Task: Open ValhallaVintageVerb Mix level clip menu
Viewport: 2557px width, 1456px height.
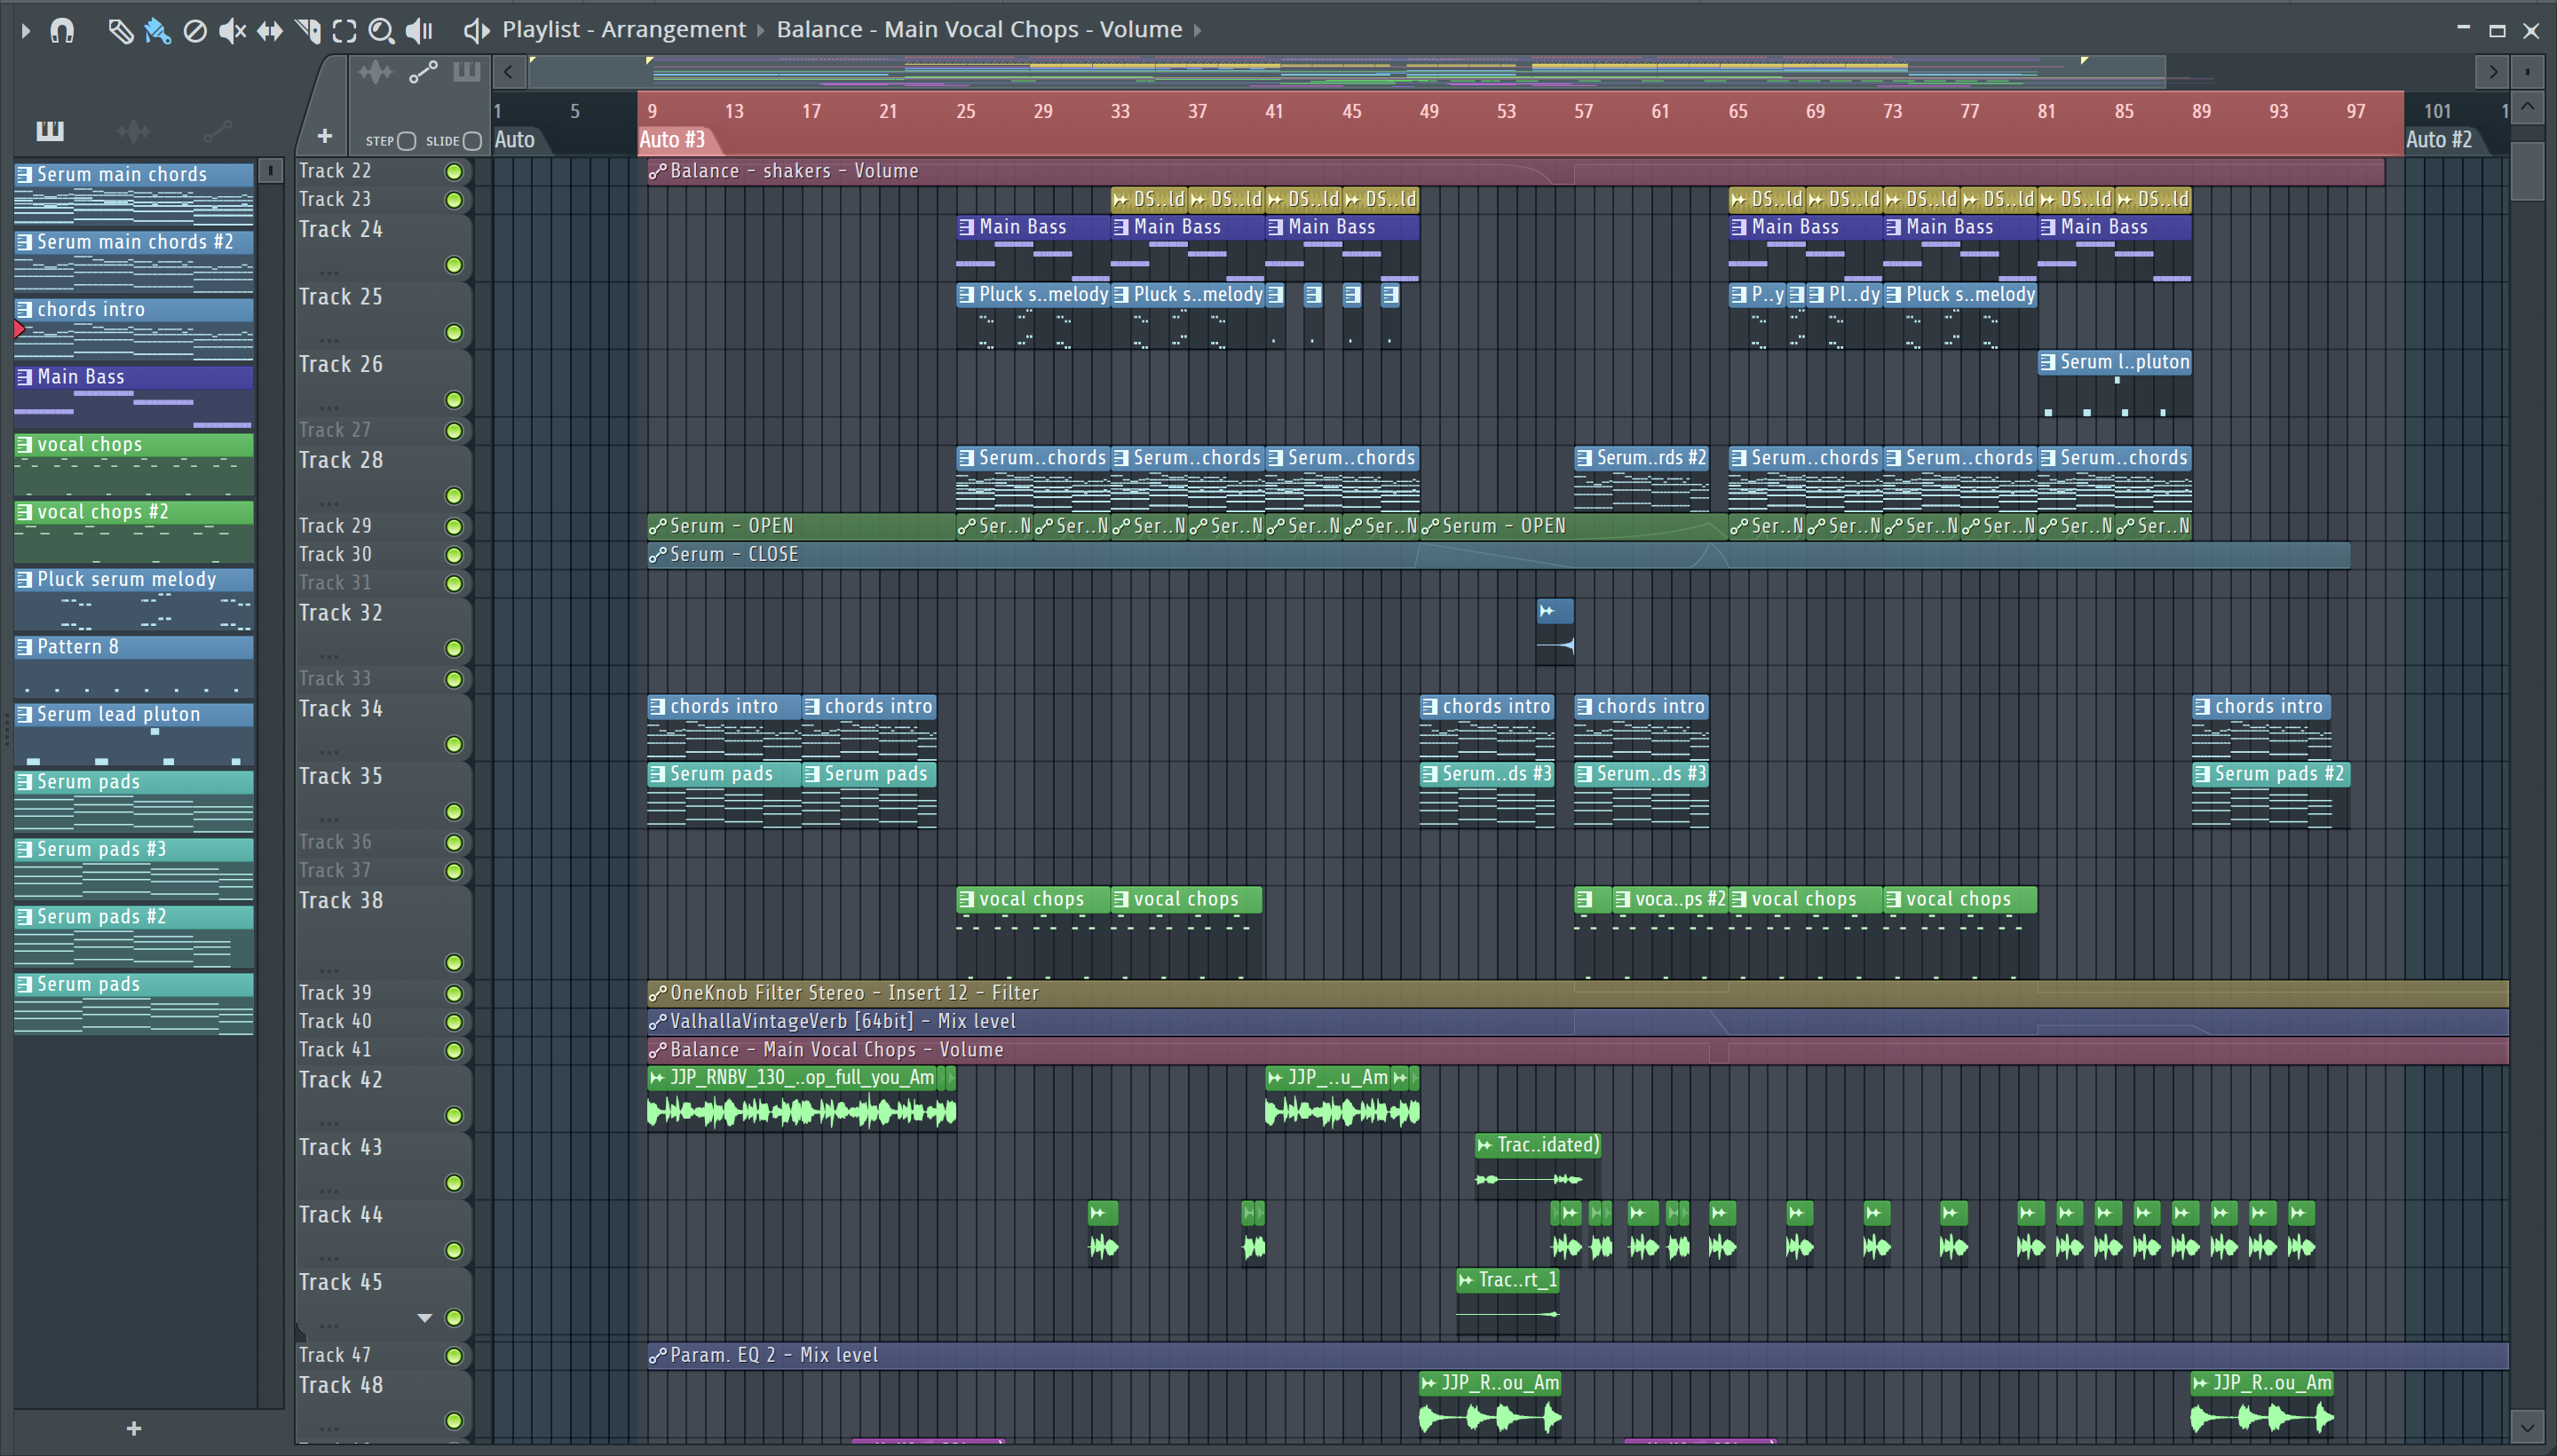Action: coord(657,1022)
